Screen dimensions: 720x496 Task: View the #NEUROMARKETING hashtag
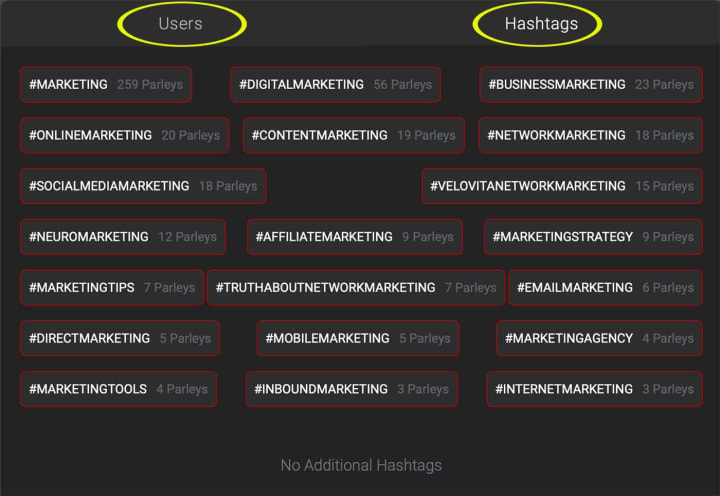pyautogui.click(x=123, y=237)
